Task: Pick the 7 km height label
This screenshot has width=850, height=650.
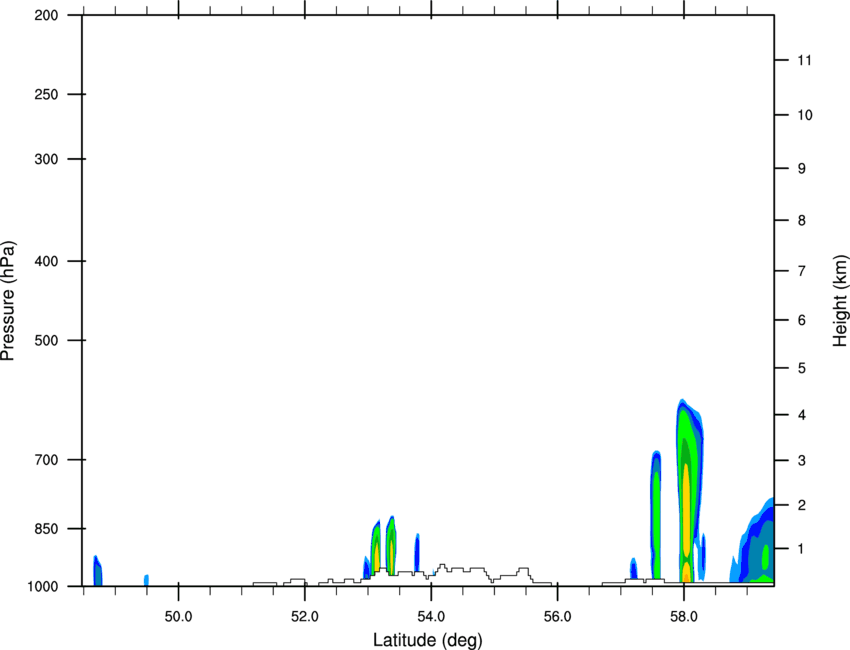Action: [802, 271]
